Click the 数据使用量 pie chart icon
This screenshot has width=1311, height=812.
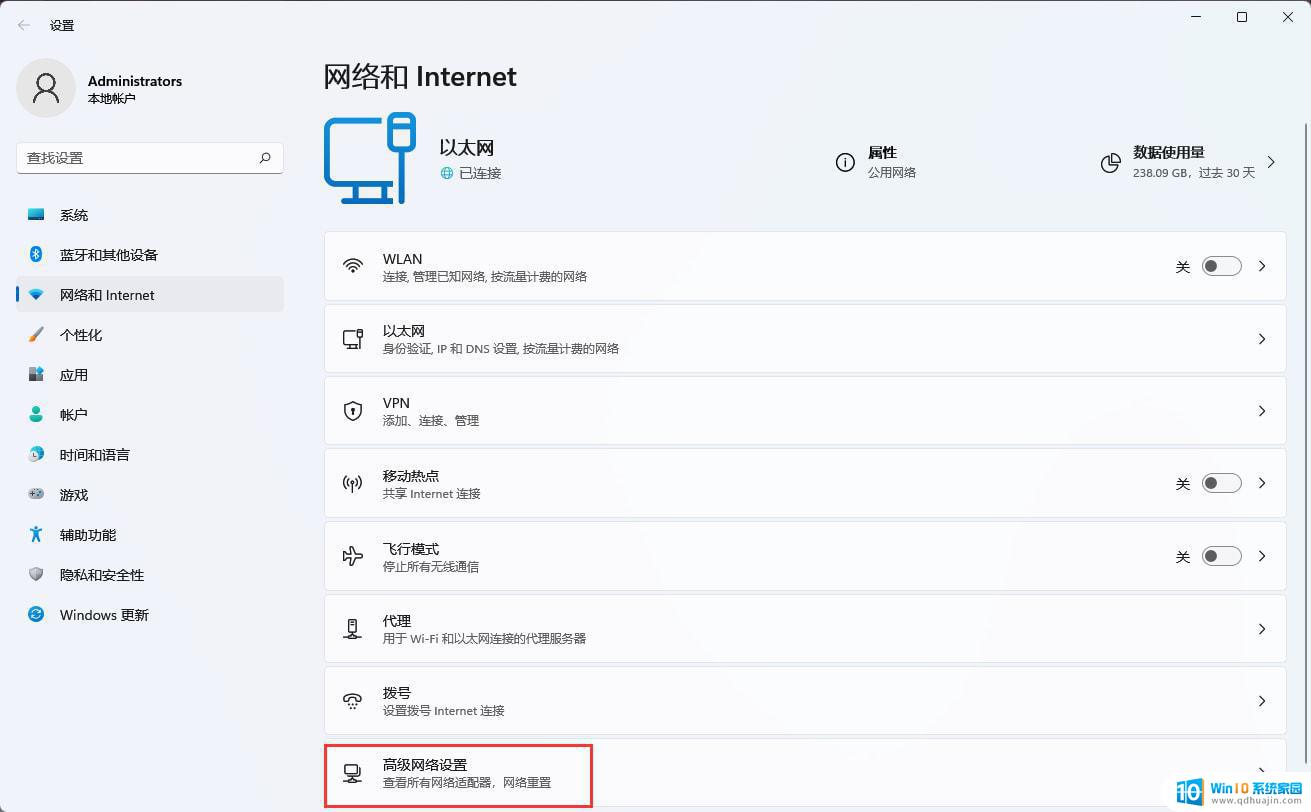[1110, 161]
